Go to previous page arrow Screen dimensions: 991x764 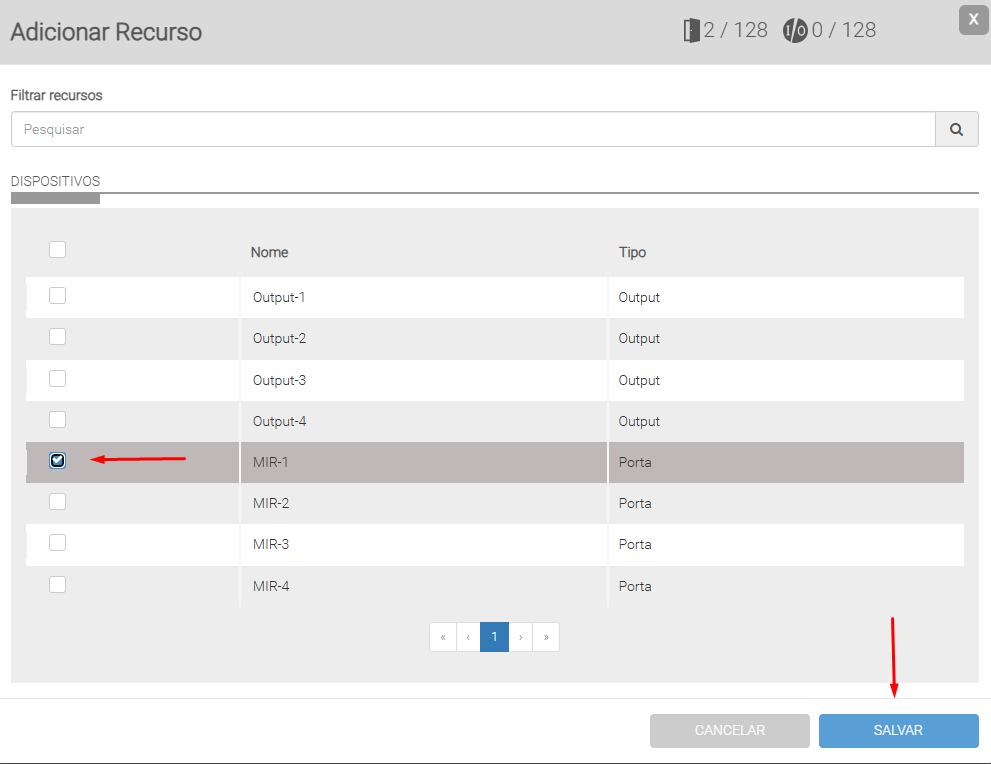[468, 637]
